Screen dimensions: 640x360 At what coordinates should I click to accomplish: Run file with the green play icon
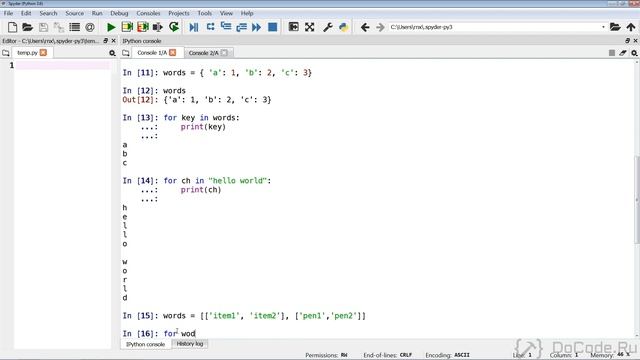111,27
